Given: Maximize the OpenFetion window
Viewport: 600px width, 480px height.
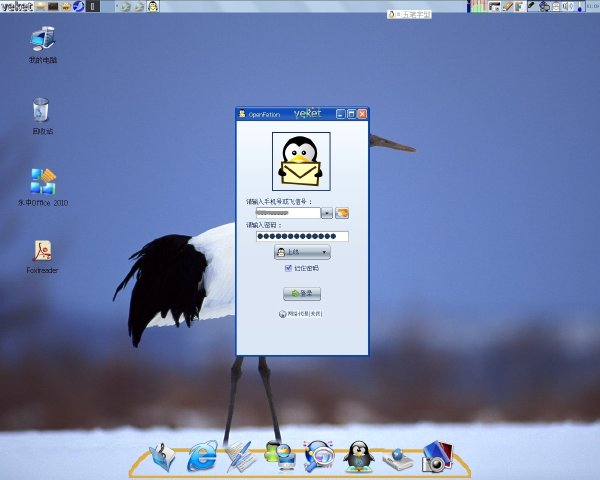Looking at the screenshot, I should coord(351,114).
